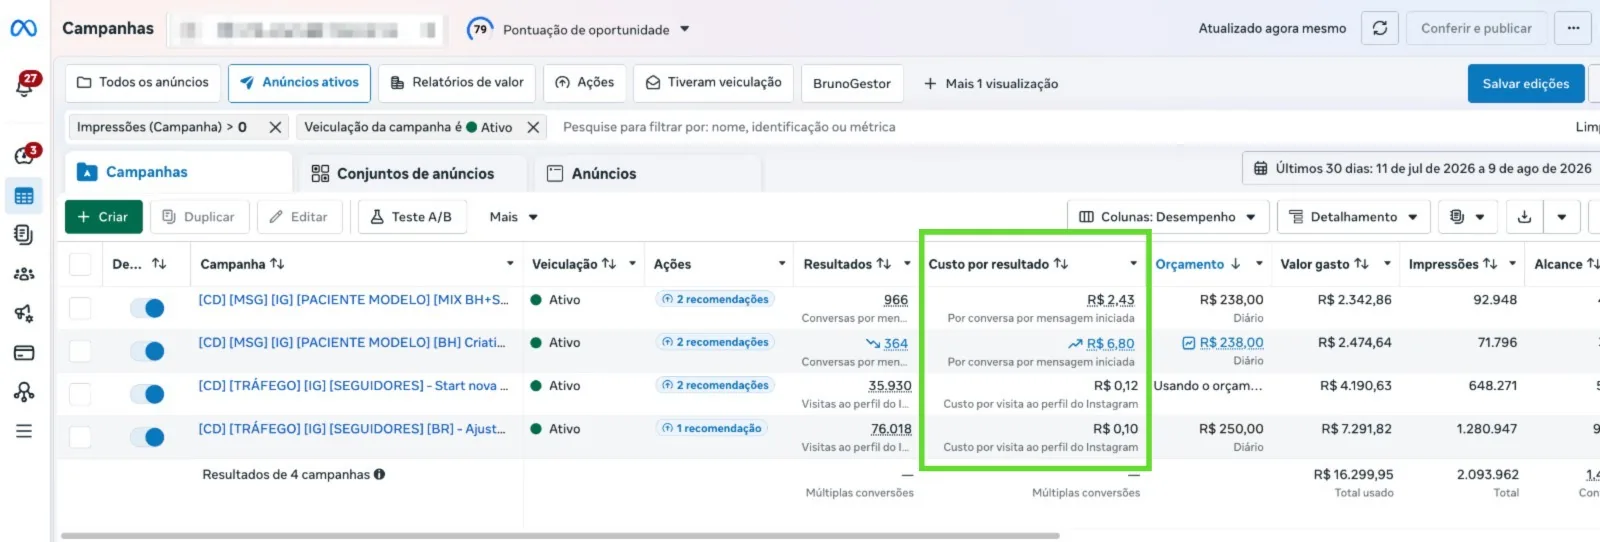
Task: Open the BrunoGestor saved view
Action: 852,84
